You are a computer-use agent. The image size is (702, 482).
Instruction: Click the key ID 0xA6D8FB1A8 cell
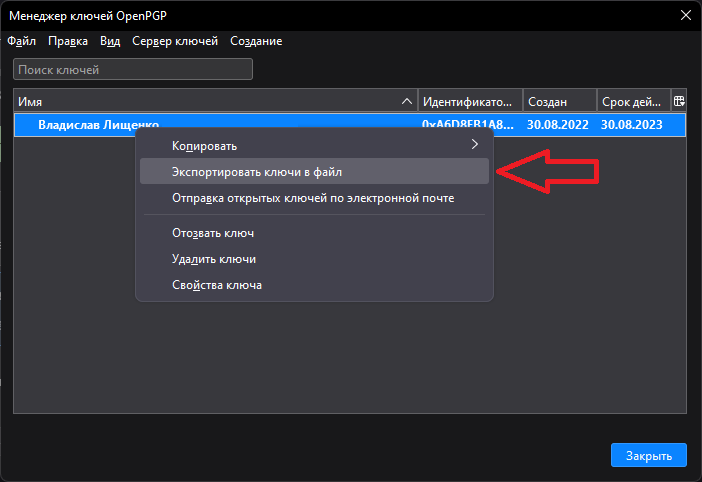tap(467, 124)
